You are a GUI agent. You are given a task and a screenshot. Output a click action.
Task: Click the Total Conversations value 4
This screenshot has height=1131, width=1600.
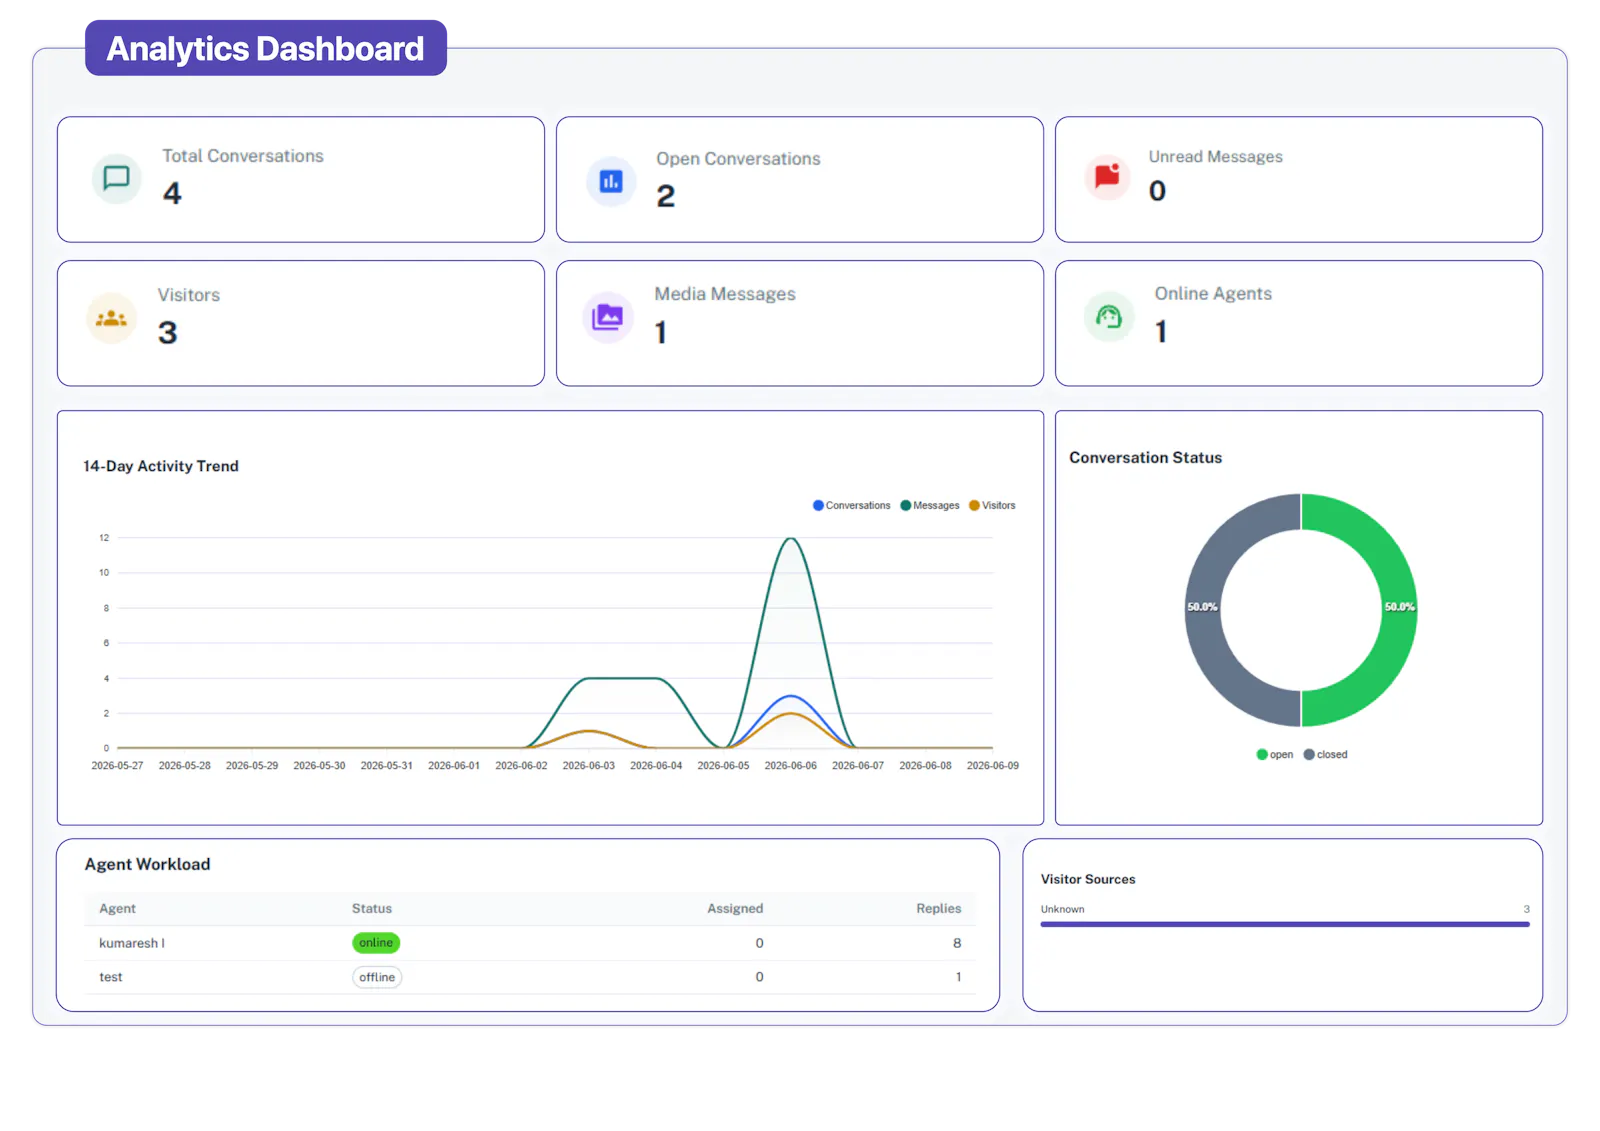tap(172, 193)
